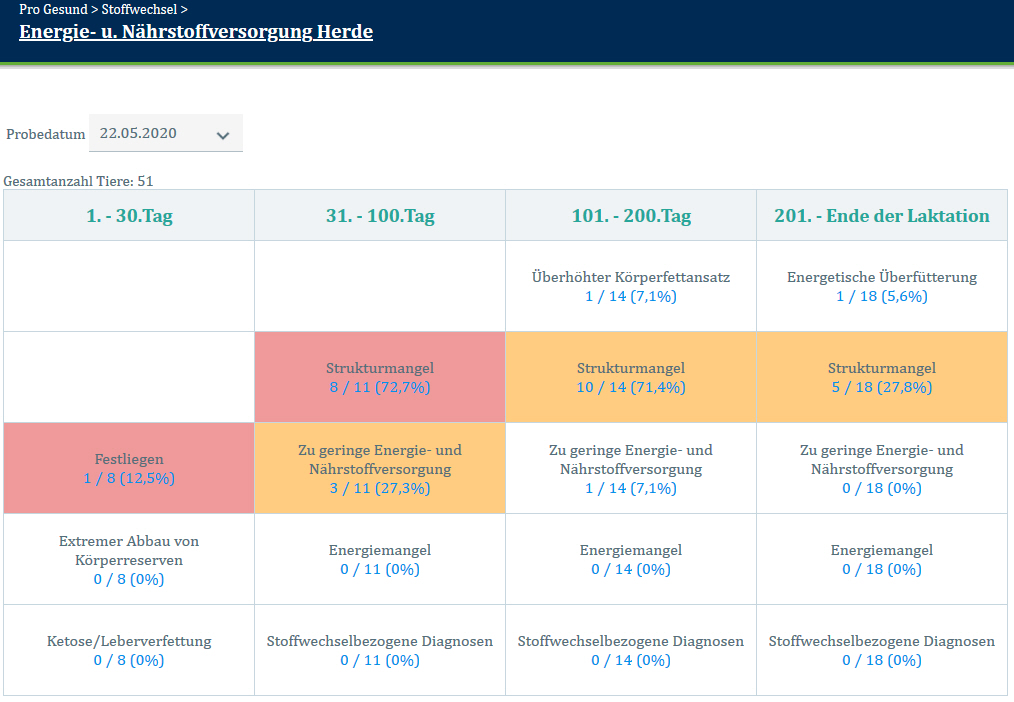Click the 3 / 11 (27,3%) Nährstoffversorgung value
Image resolution: width=1014 pixels, height=702 pixels.
(380, 488)
